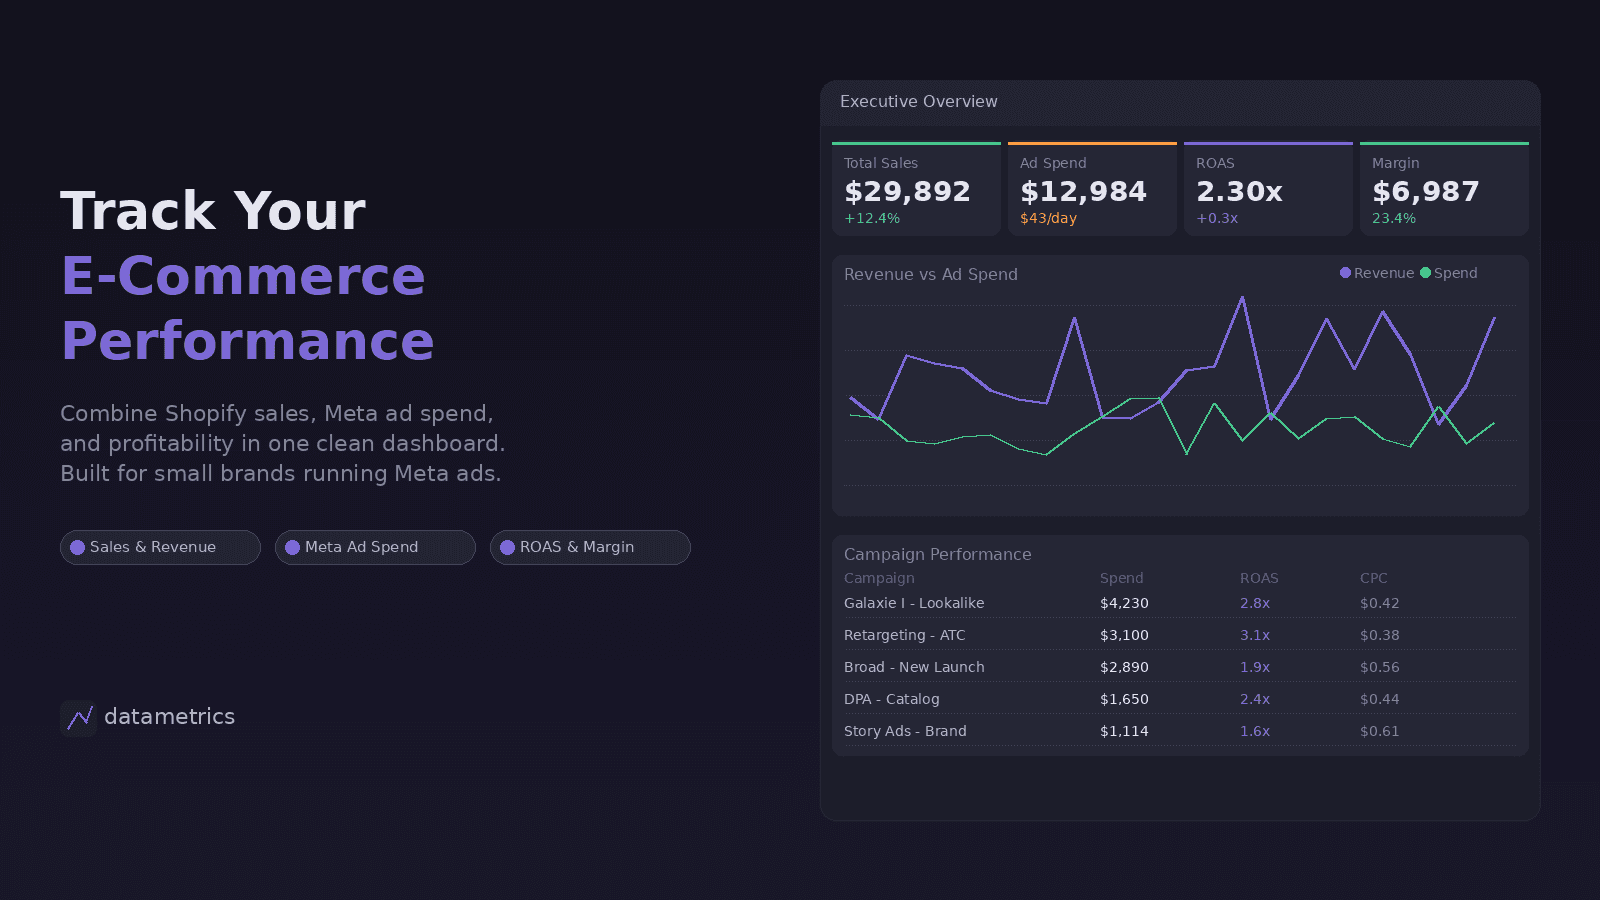Click the $0.42 CPC value
1600x900 pixels.
pyautogui.click(x=1380, y=603)
